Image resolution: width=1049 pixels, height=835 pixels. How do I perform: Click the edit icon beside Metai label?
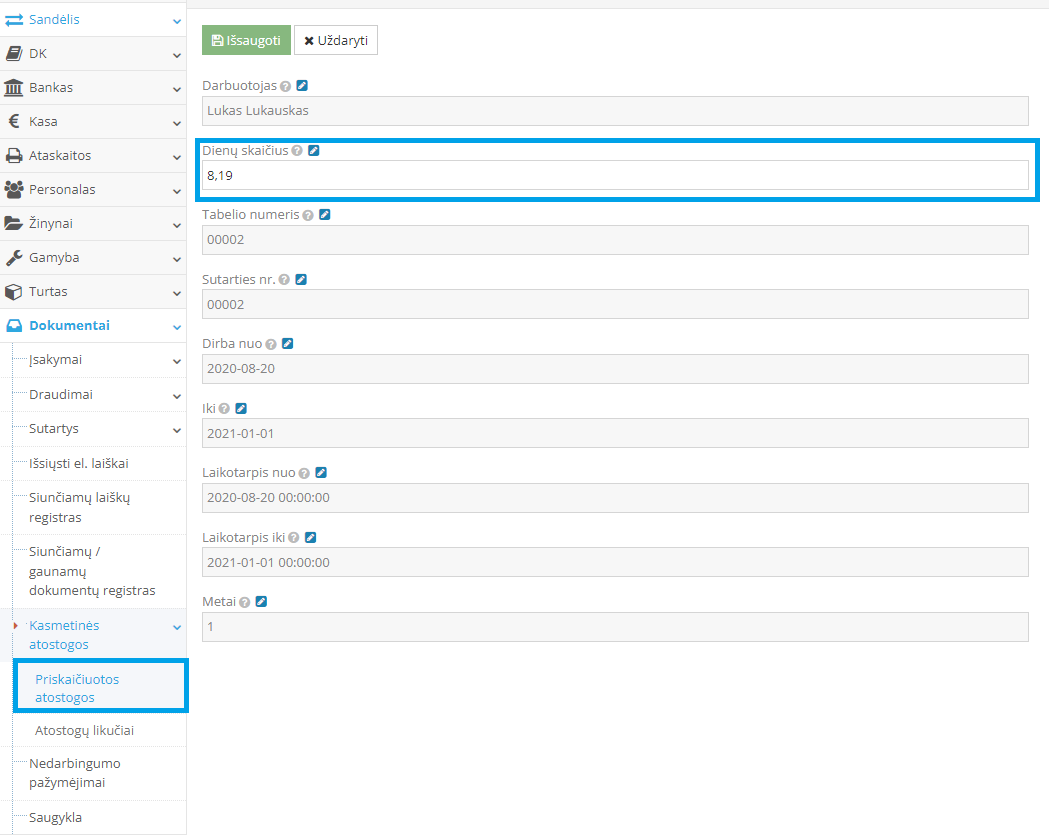pos(261,602)
